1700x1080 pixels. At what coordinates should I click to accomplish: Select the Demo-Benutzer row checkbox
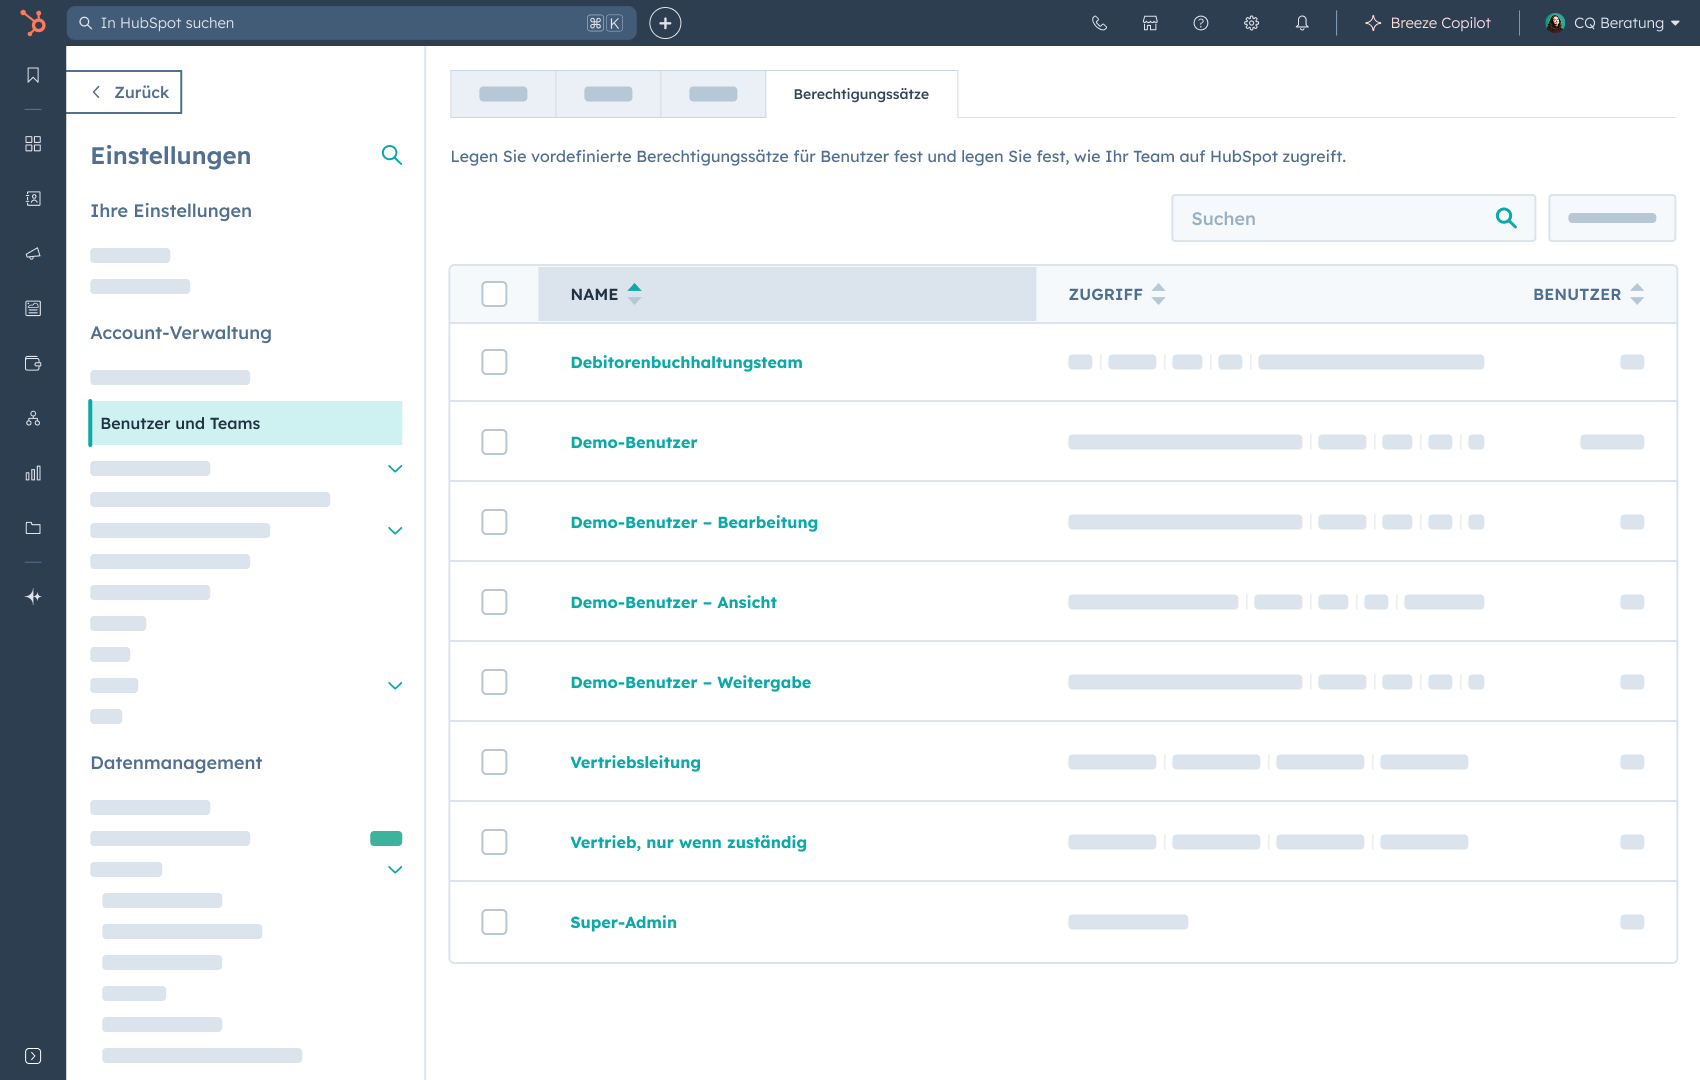pyautogui.click(x=494, y=442)
